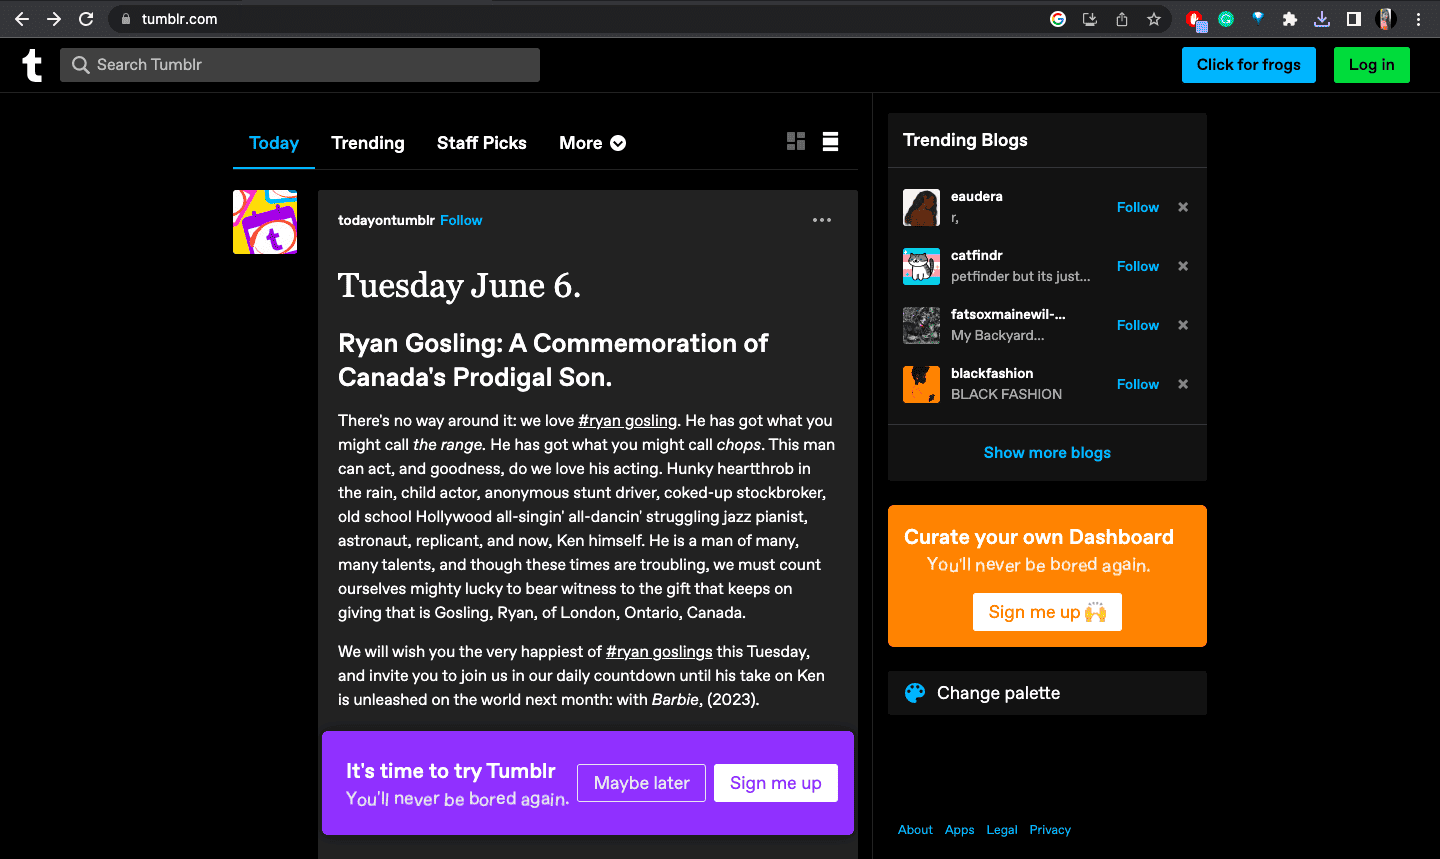Image resolution: width=1440 pixels, height=859 pixels.
Task: Follow todayontumblr blog
Action: tap(461, 220)
